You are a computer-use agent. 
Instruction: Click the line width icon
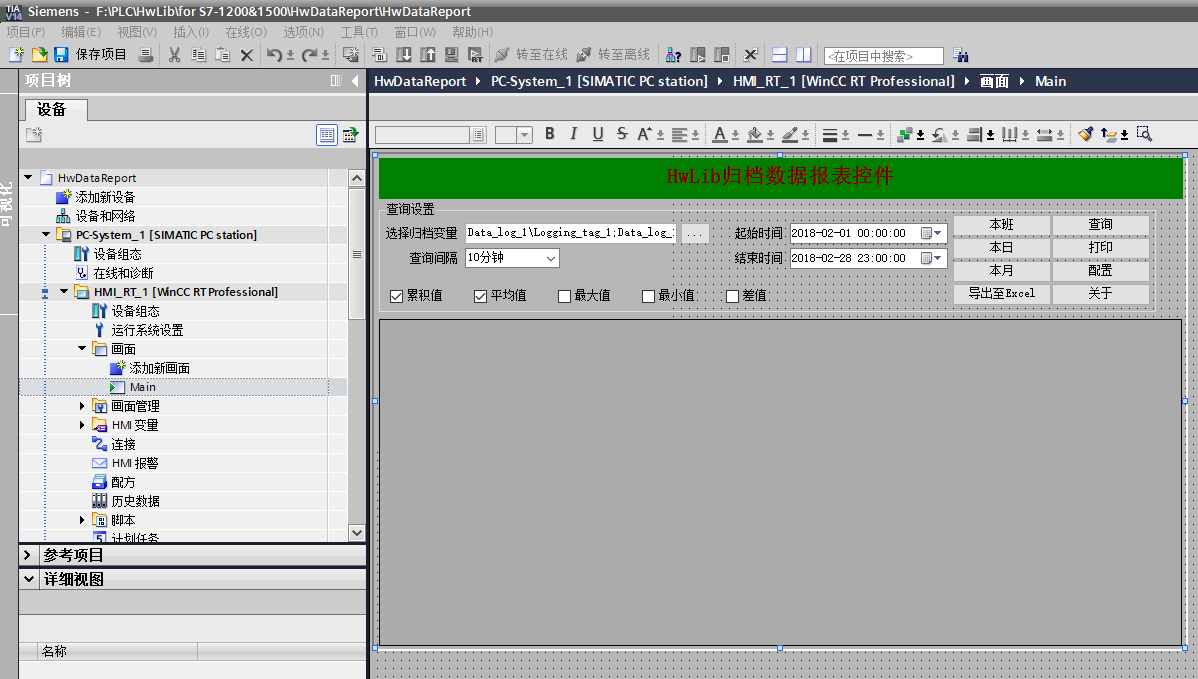pyautogui.click(x=830, y=134)
